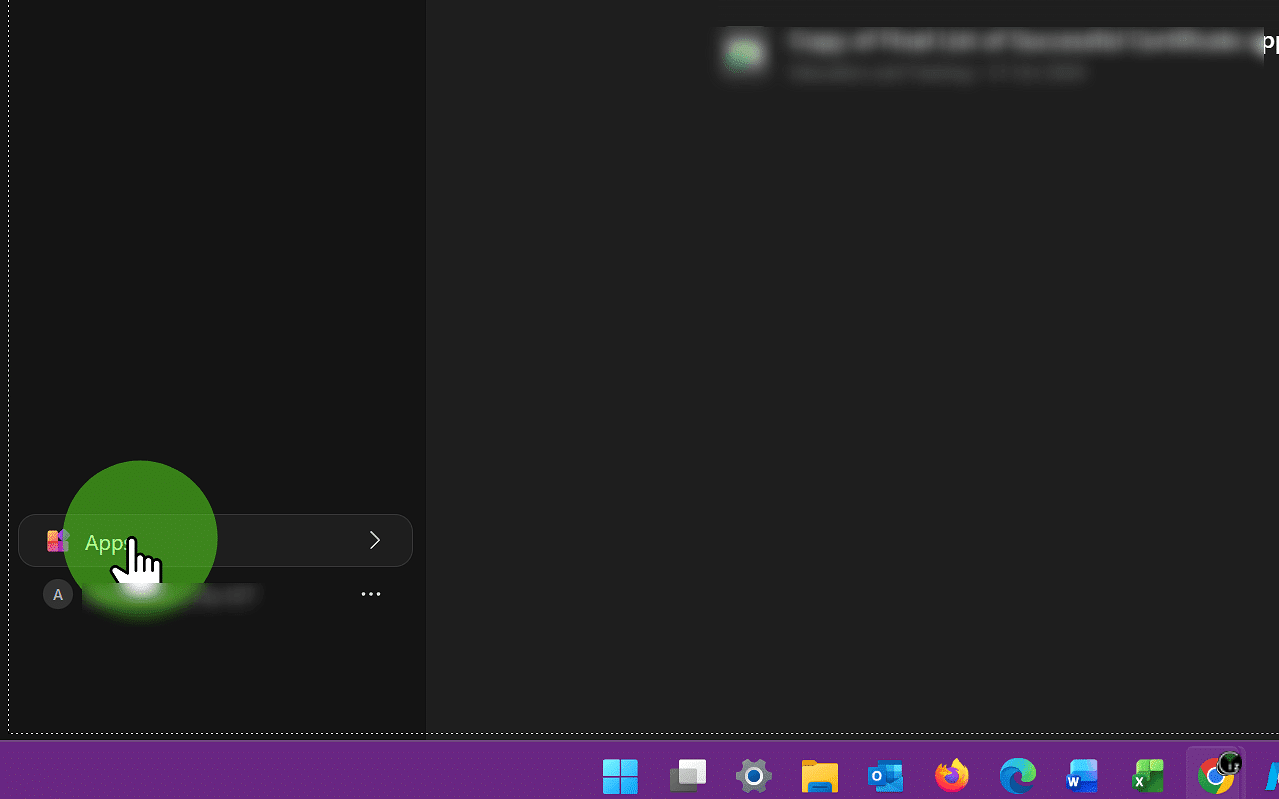1279x799 pixels.
Task: Open Task View from the taskbar
Action: coord(688,775)
